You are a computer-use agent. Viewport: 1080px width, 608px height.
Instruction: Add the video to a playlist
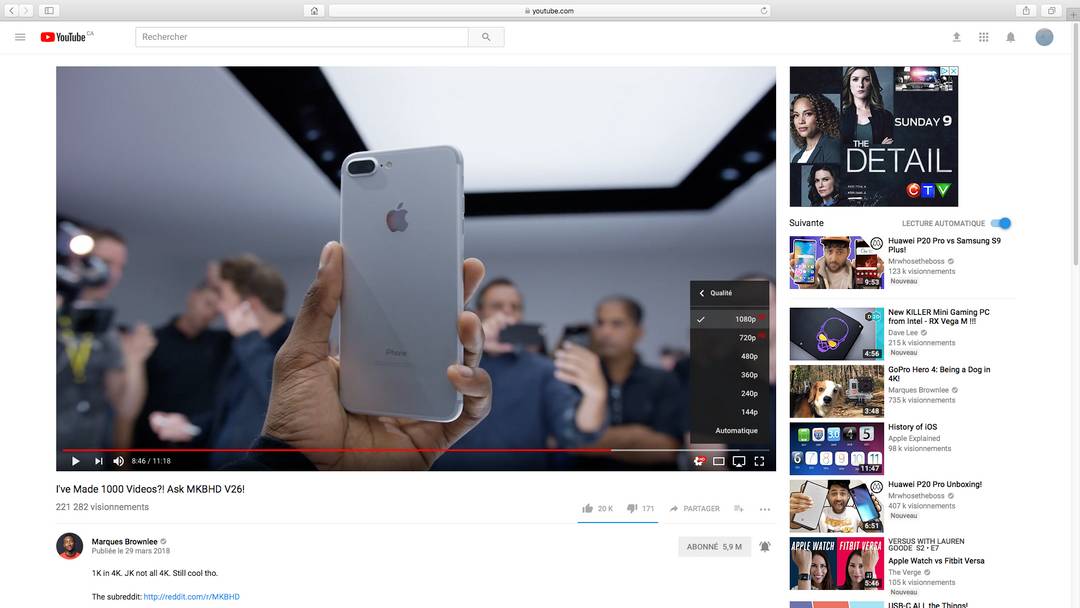pos(739,509)
